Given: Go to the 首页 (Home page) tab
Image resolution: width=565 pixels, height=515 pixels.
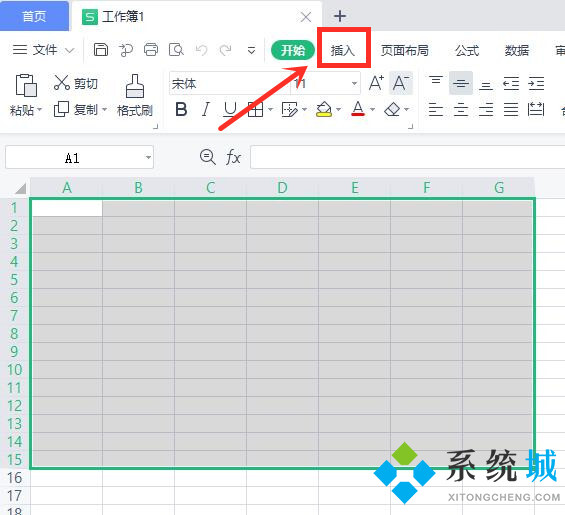Looking at the screenshot, I should (x=34, y=16).
